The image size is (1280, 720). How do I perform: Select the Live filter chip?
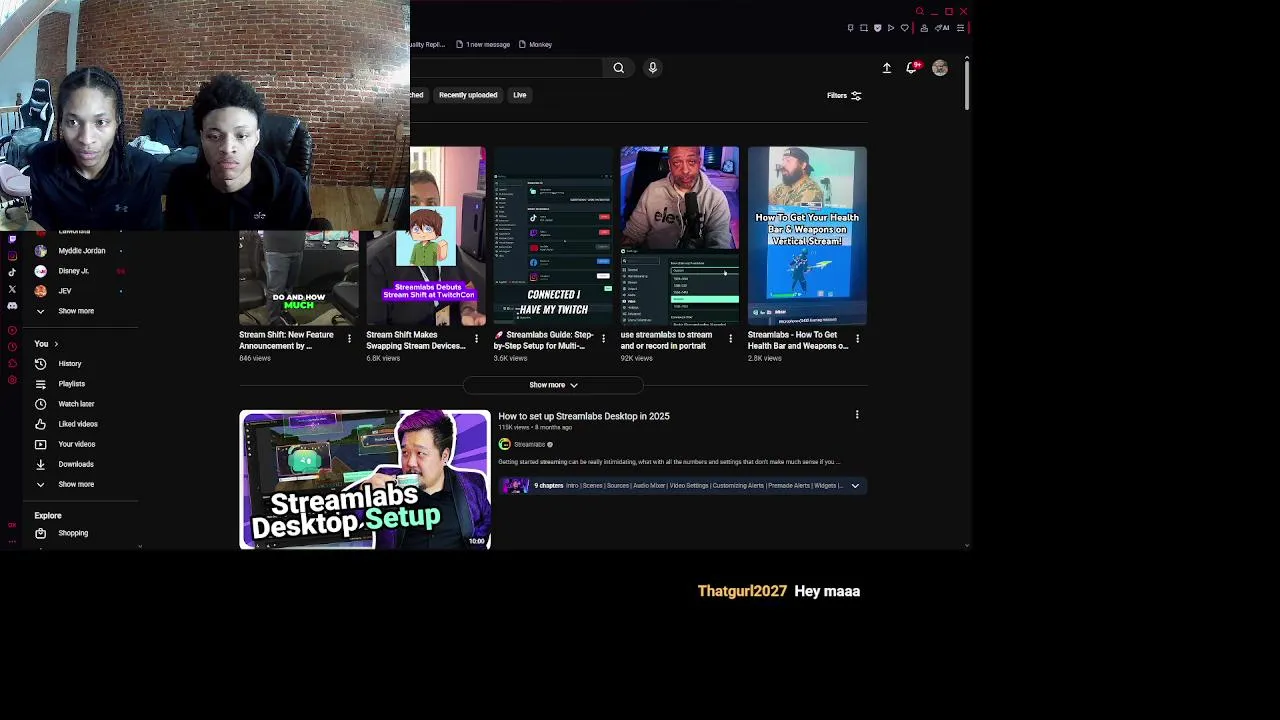pyautogui.click(x=520, y=95)
